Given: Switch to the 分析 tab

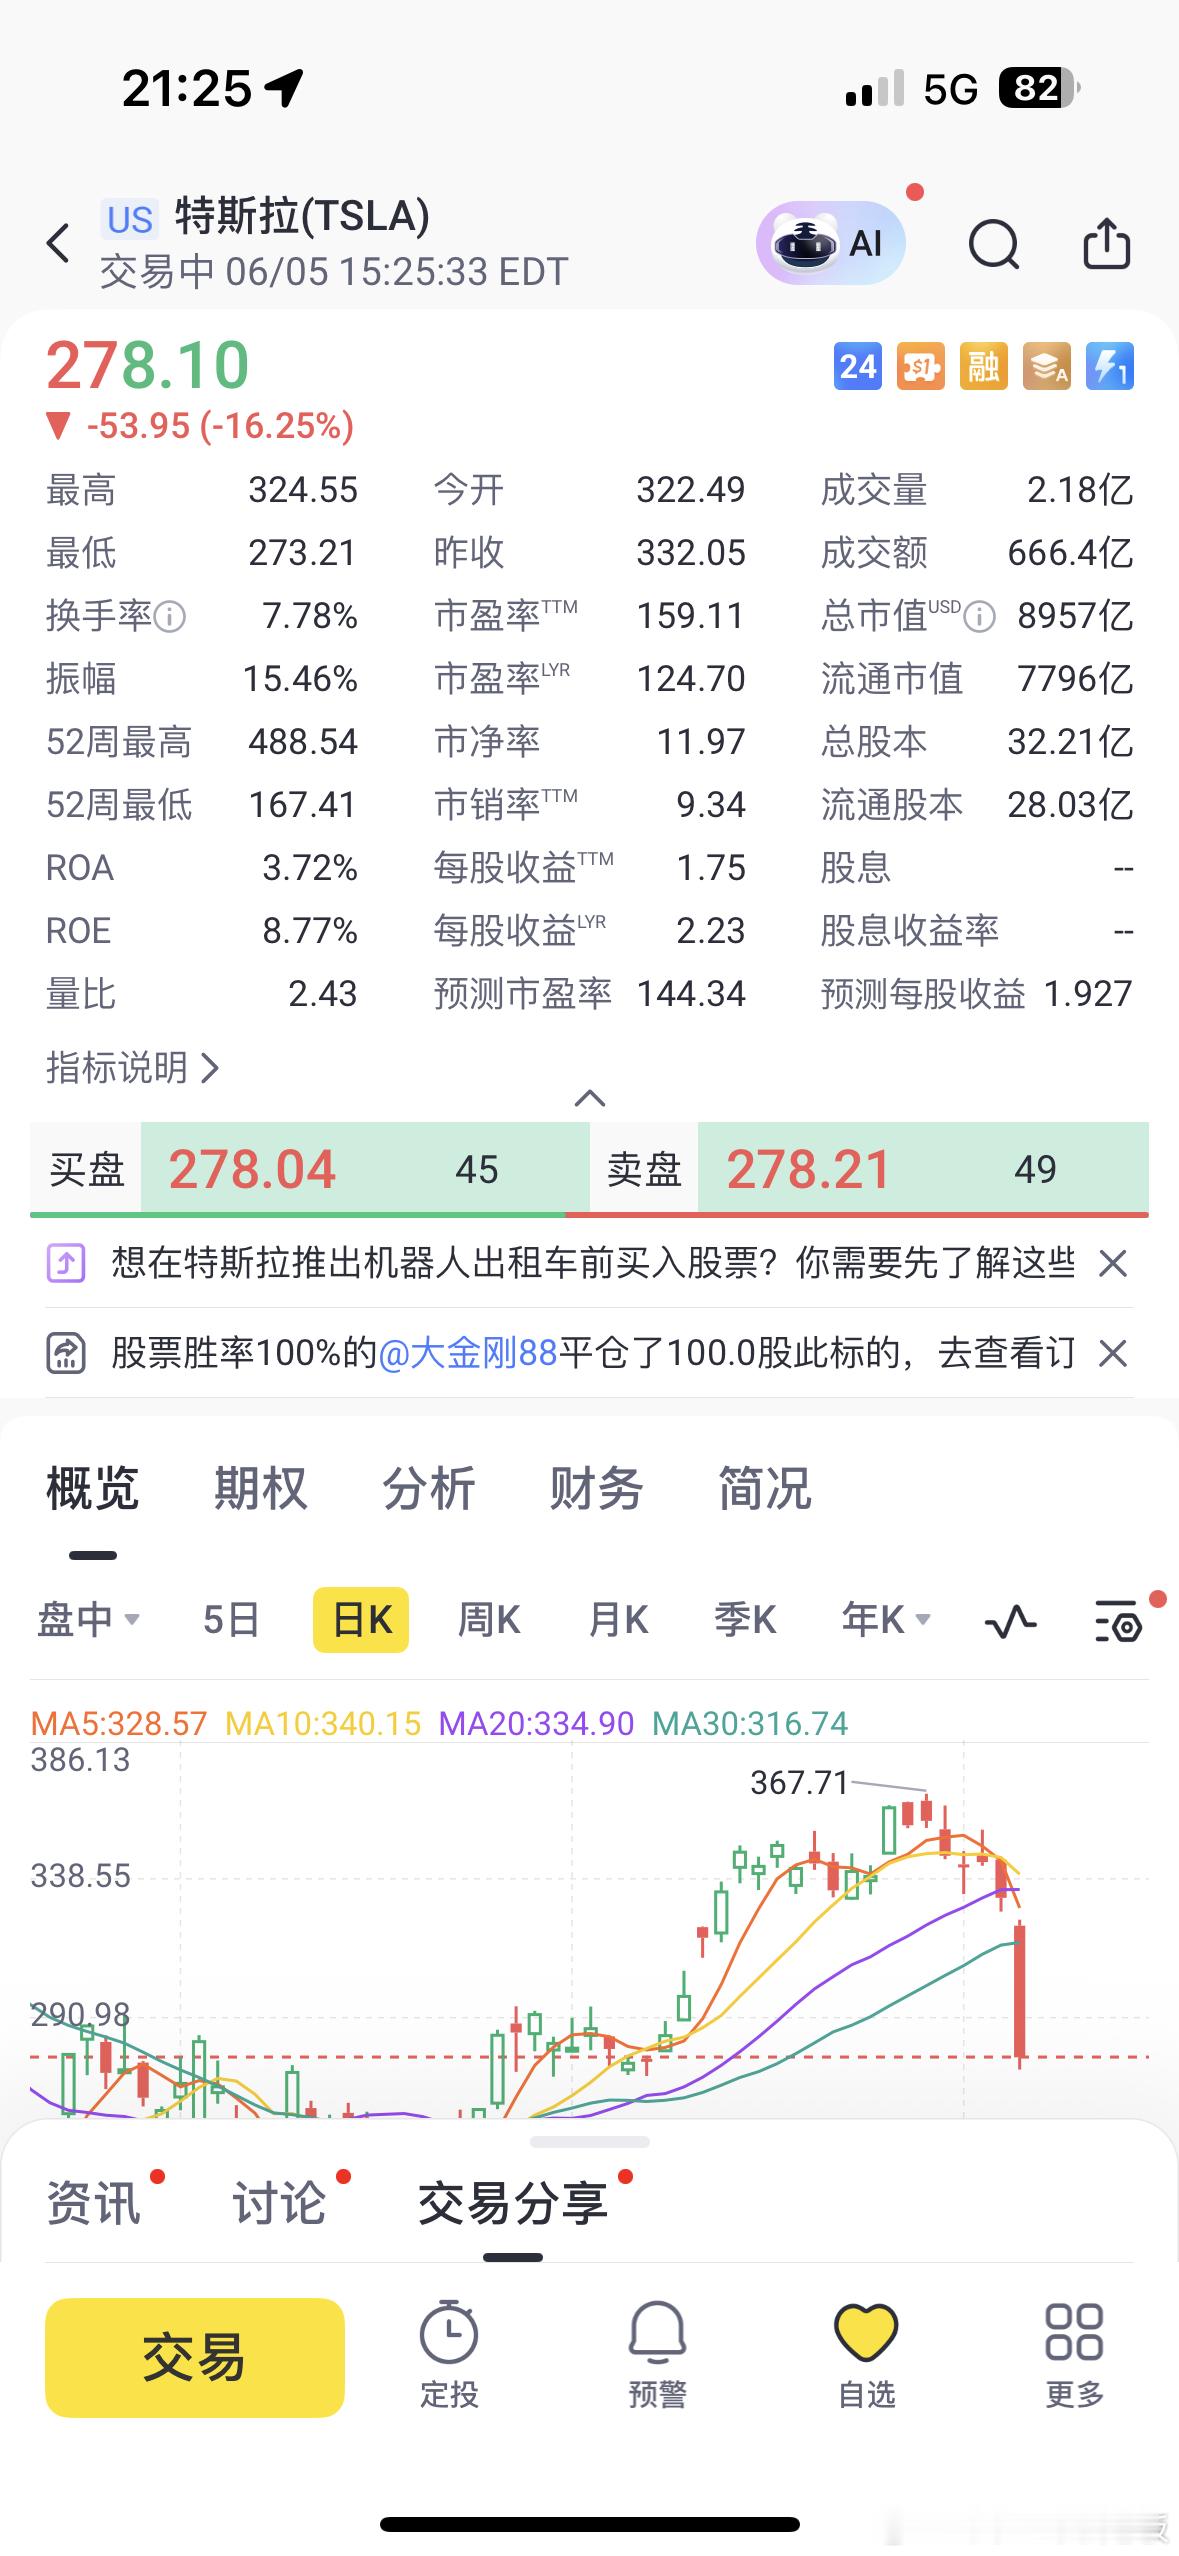Looking at the screenshot, I should click(429, 1489).
